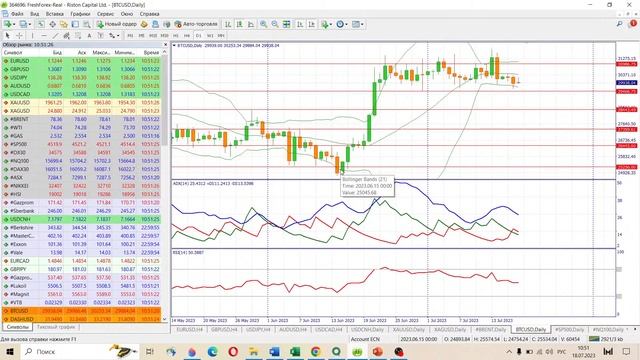Switch to M1 timeframe

[x=130, y=36]
